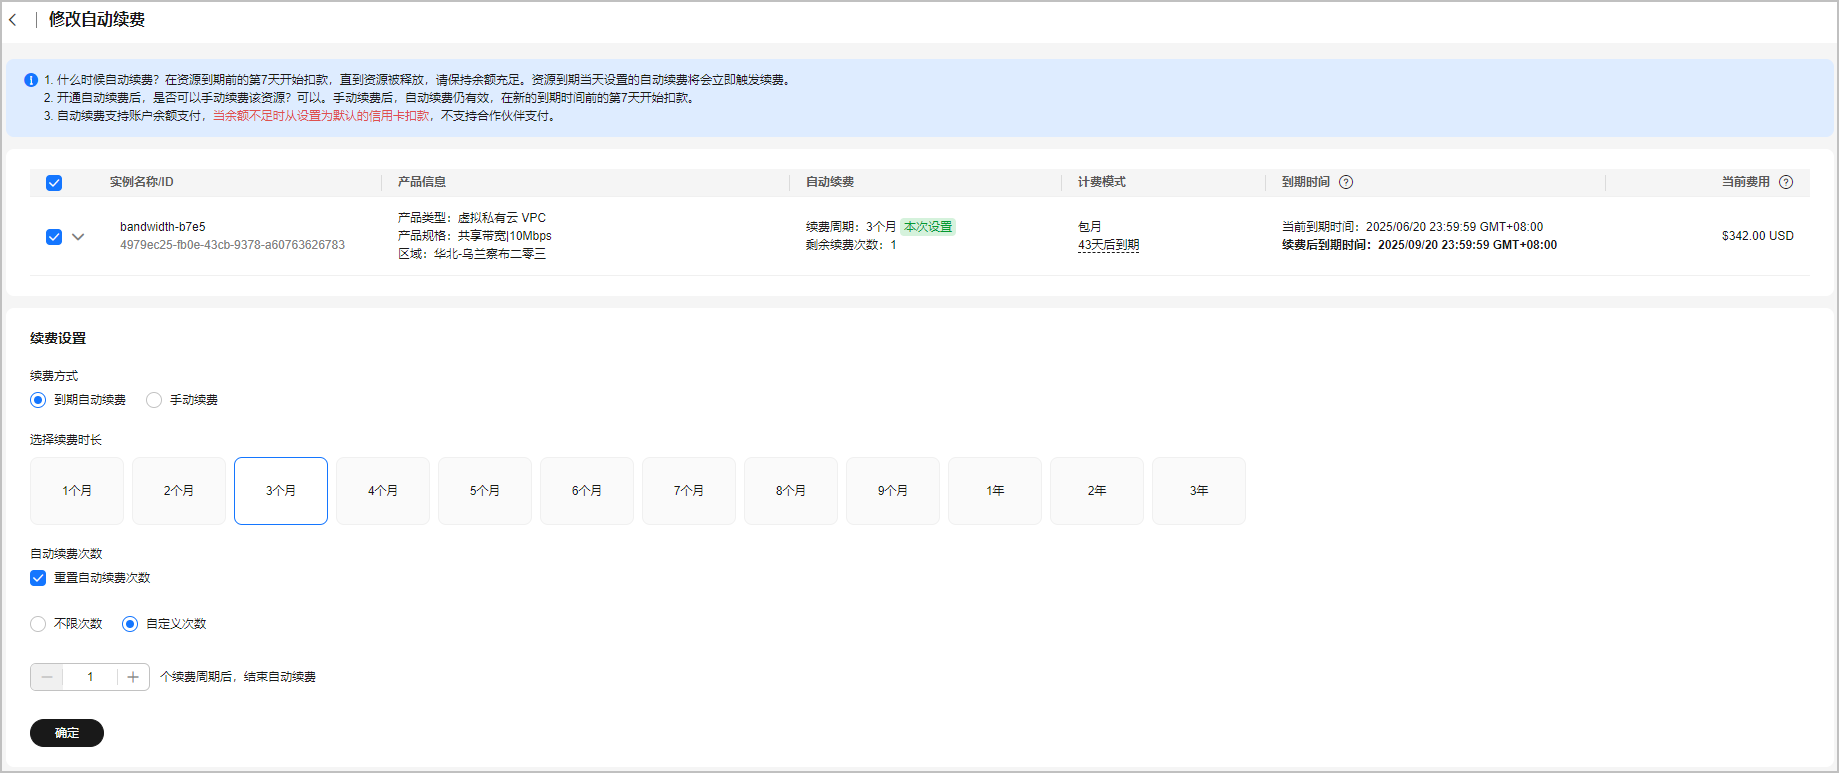Viewport: 1839px width, 773px height.
Task: Click the renewal count input field
Action: (90, 677)
